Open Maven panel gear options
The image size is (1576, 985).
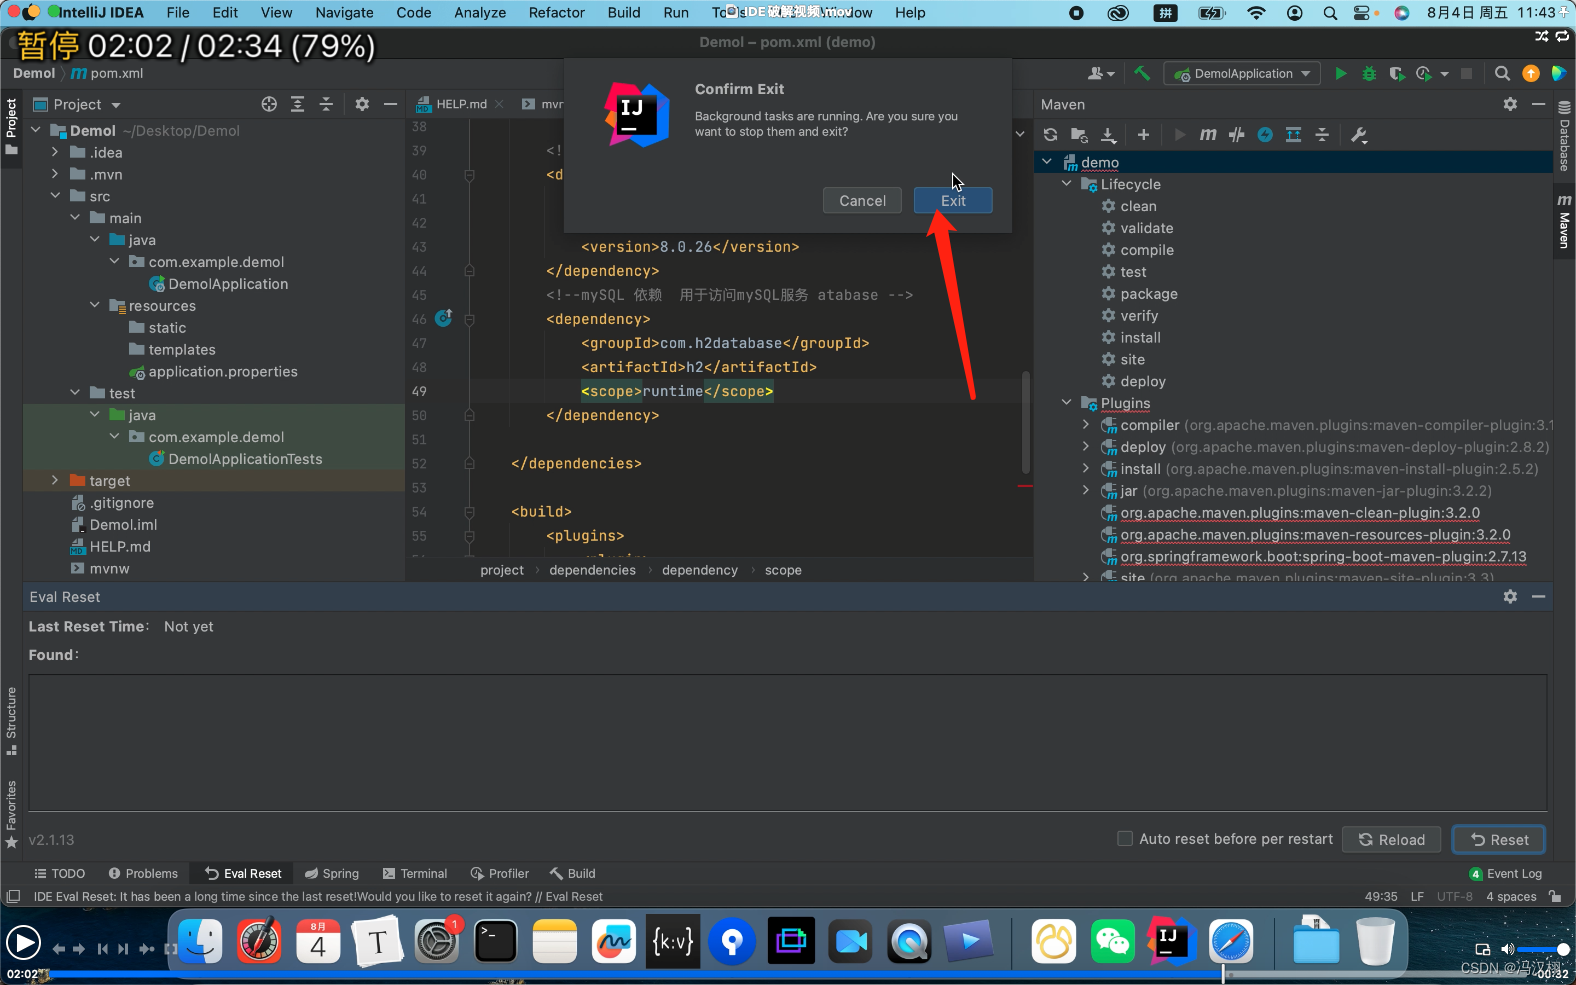click(1510, 104)
